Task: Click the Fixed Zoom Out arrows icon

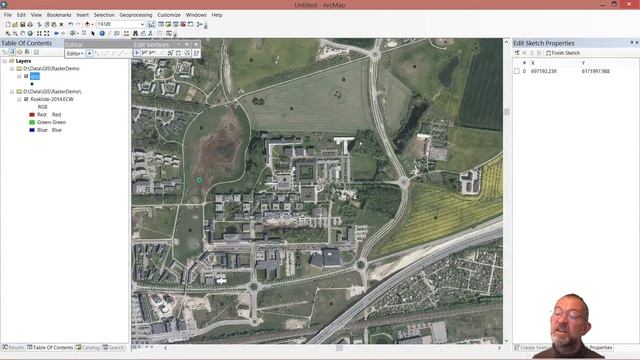Action: 47,33
